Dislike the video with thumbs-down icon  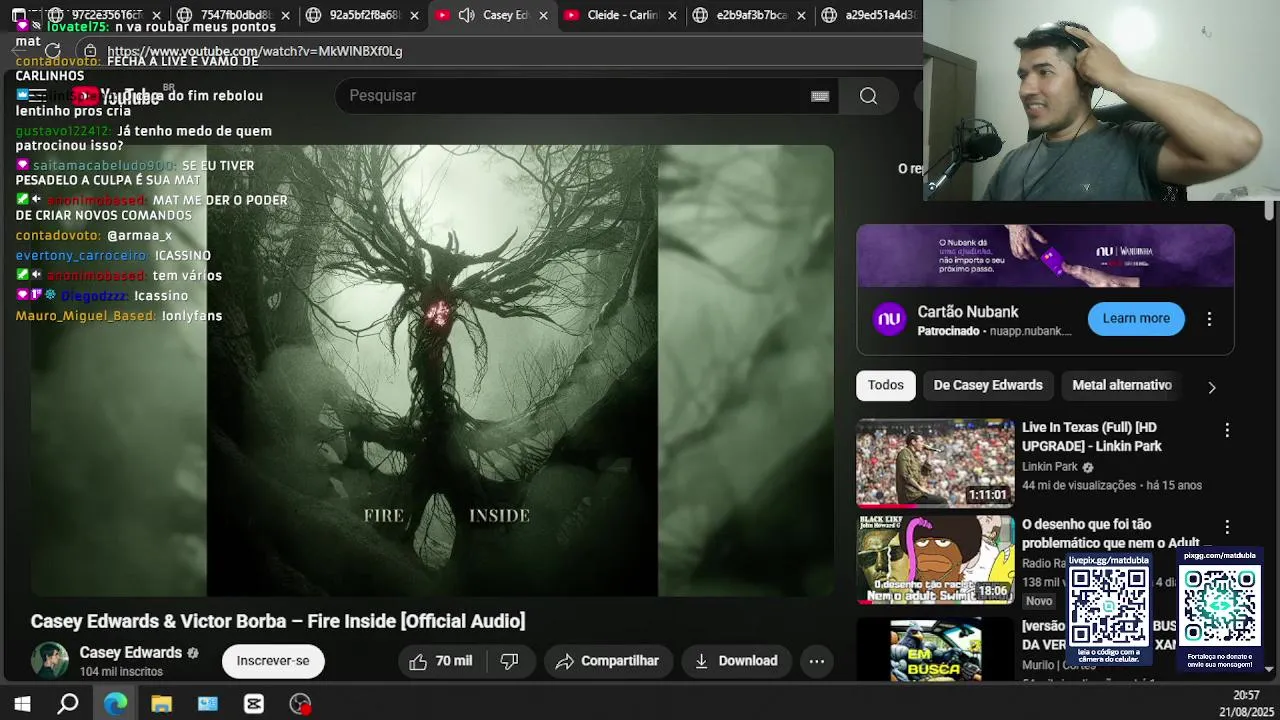click(x=509, y=661)
